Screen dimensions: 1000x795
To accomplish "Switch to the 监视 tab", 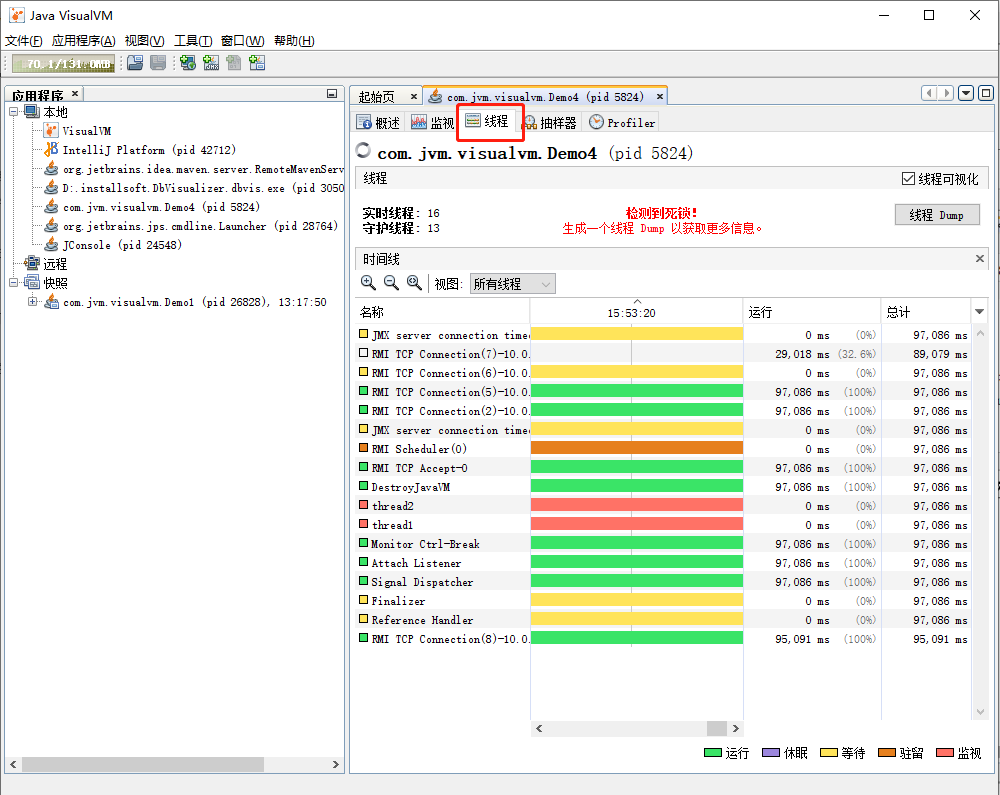I will click(432, 122).
